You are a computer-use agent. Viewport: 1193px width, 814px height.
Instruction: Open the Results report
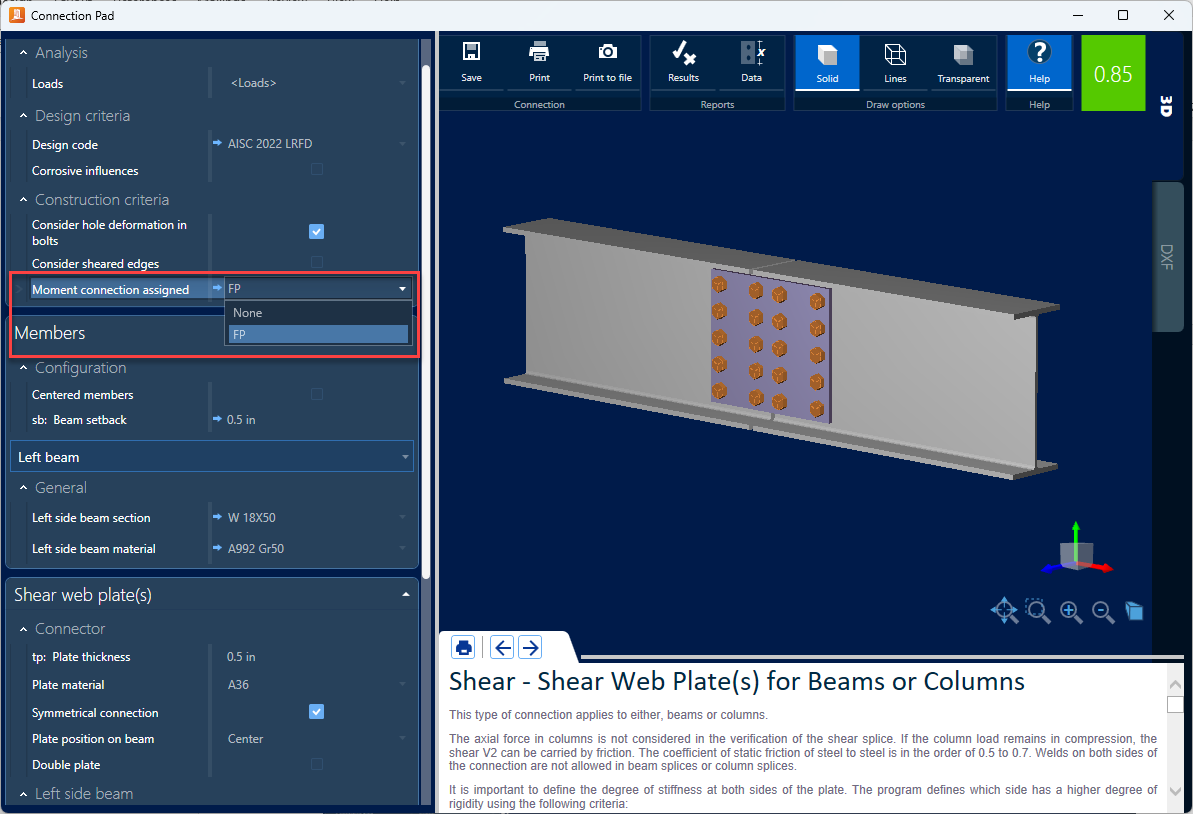683,62
